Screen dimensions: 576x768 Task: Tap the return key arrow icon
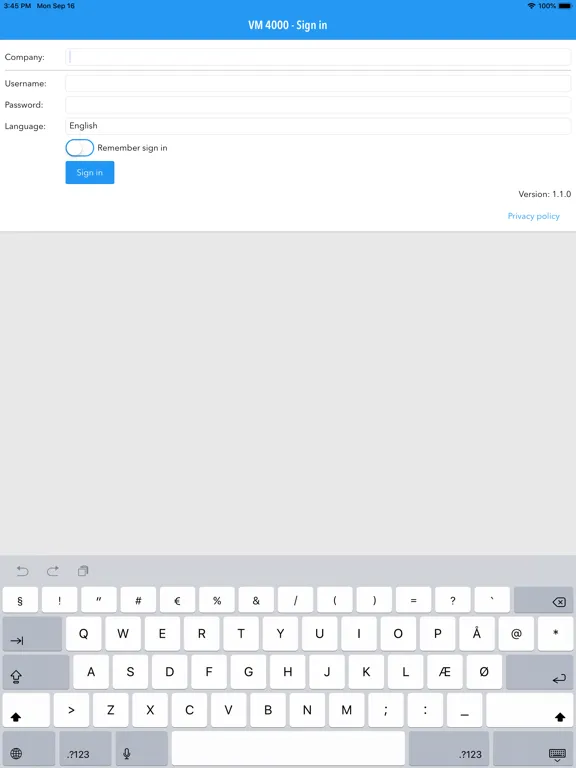(539, 672)
